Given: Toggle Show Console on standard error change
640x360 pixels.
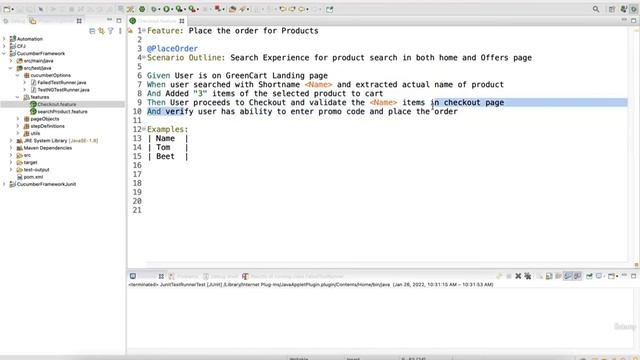Looking at the screenshot, I should click(577, 276).
